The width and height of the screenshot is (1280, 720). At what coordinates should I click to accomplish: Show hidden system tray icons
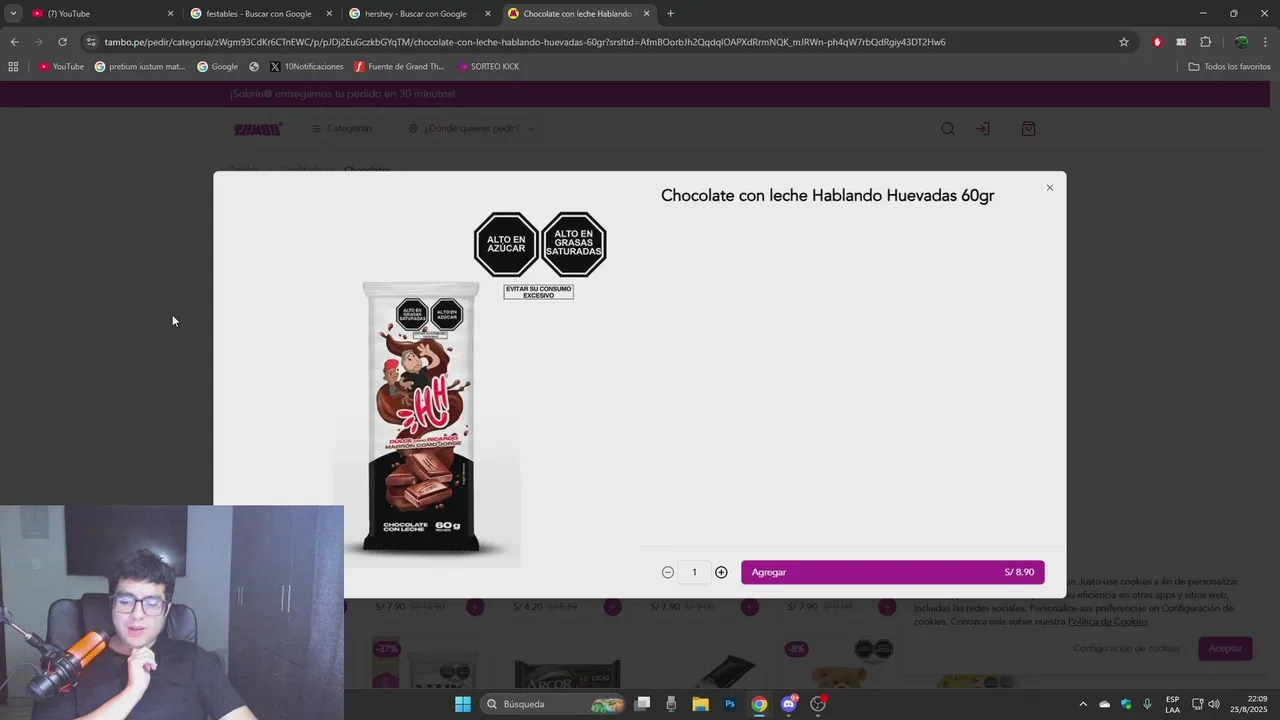click(1083, 704)
